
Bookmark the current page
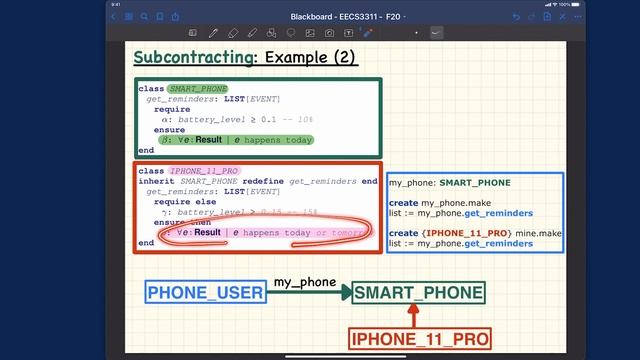[160, 17]
